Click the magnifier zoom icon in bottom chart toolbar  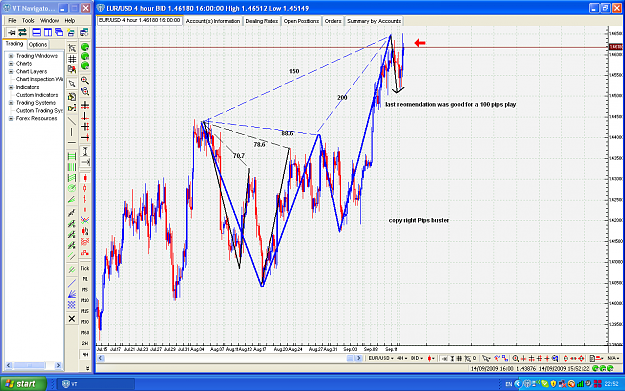pos(515,358)
